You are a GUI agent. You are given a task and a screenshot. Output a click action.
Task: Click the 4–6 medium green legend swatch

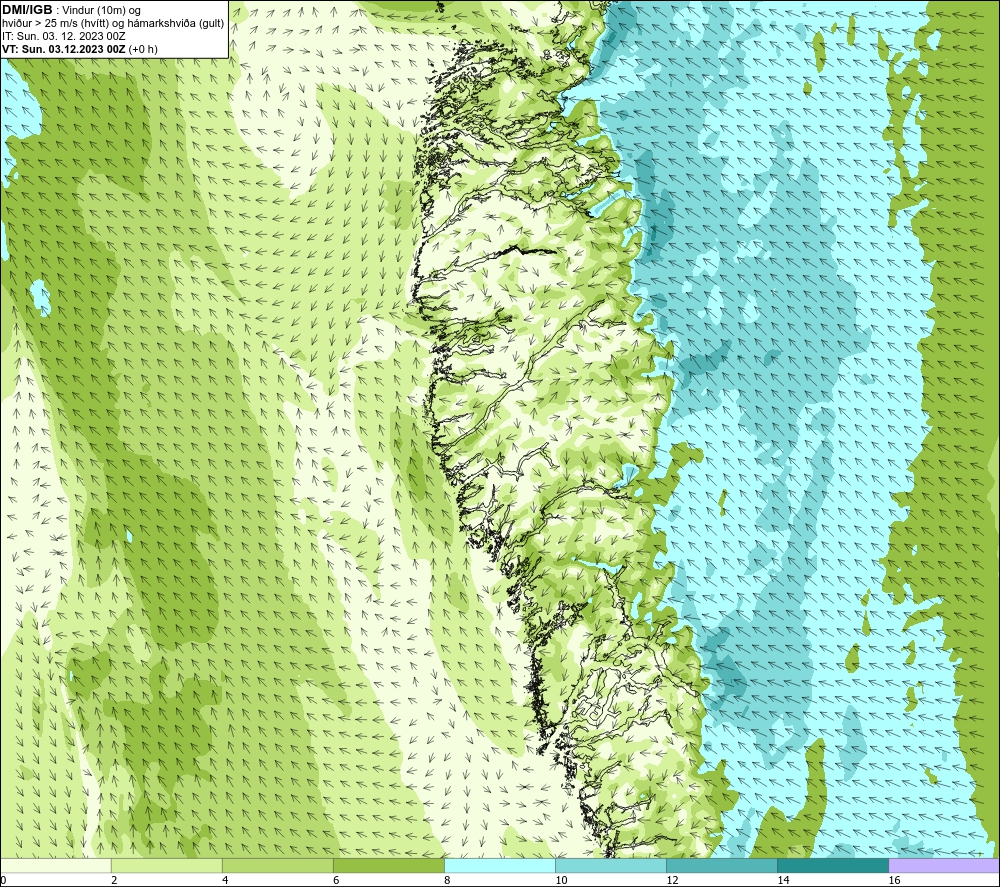click(x=277, y=866)
